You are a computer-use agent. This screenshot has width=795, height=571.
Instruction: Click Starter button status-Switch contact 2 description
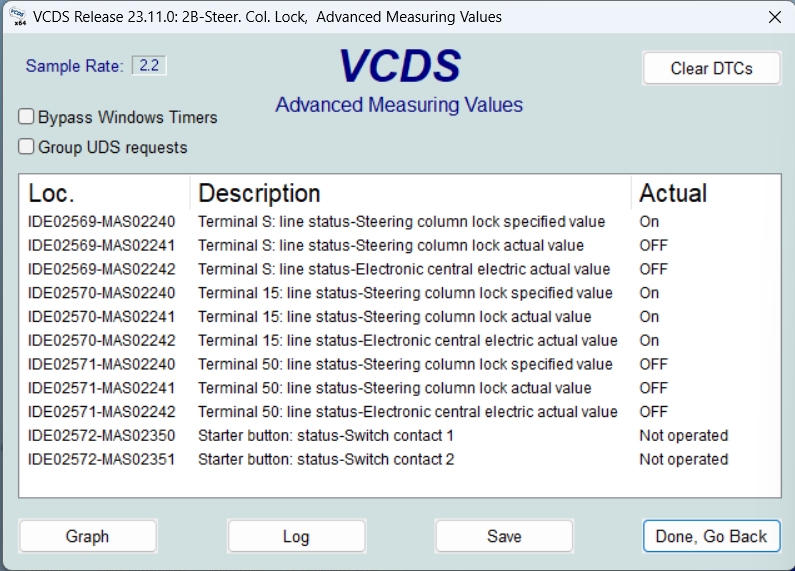326,460
